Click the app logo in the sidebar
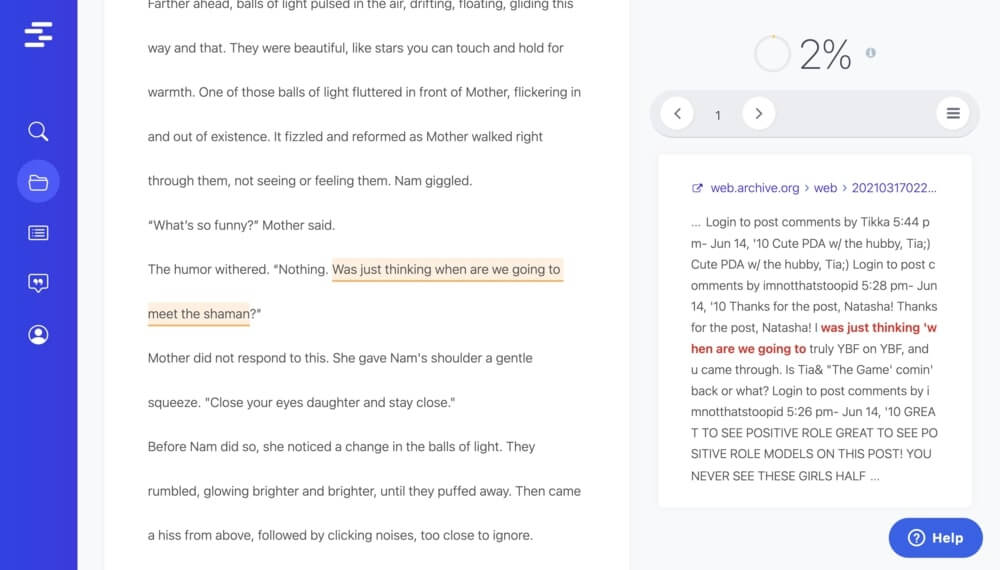Image resolution: width=1000 pixels, height=570 pixels. pyautogui.click(x=38, y=35)
